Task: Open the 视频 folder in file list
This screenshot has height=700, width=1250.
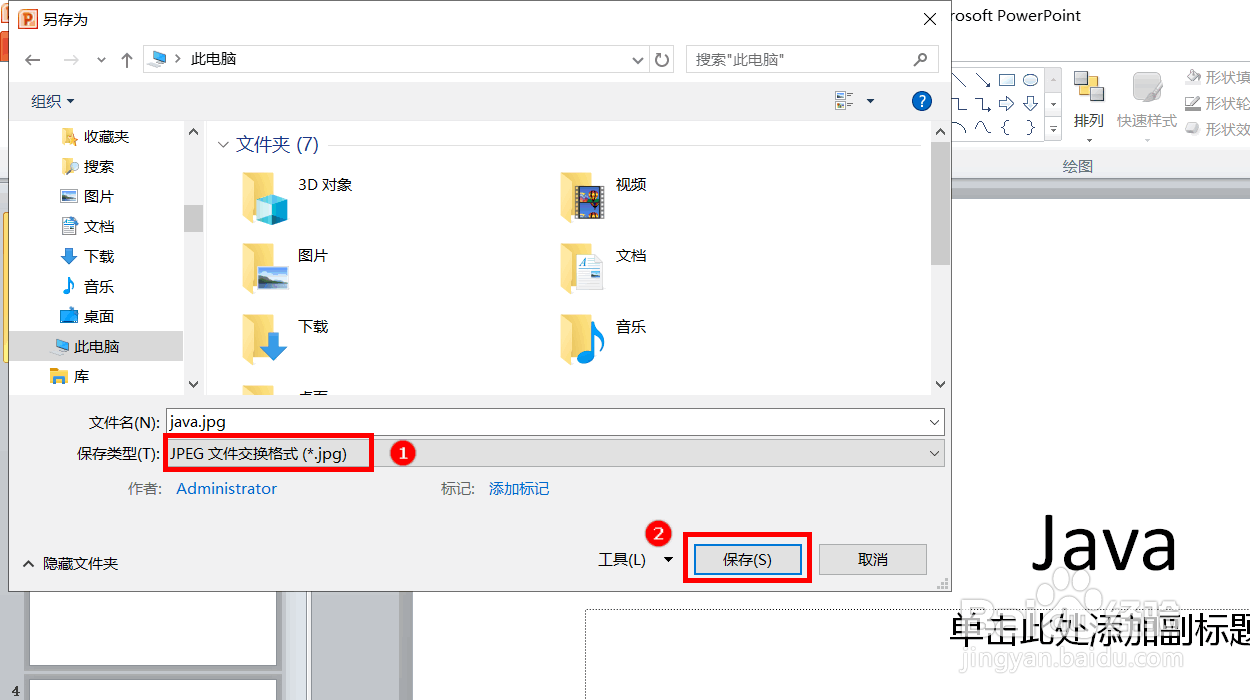Action: (x=604, y=196)
